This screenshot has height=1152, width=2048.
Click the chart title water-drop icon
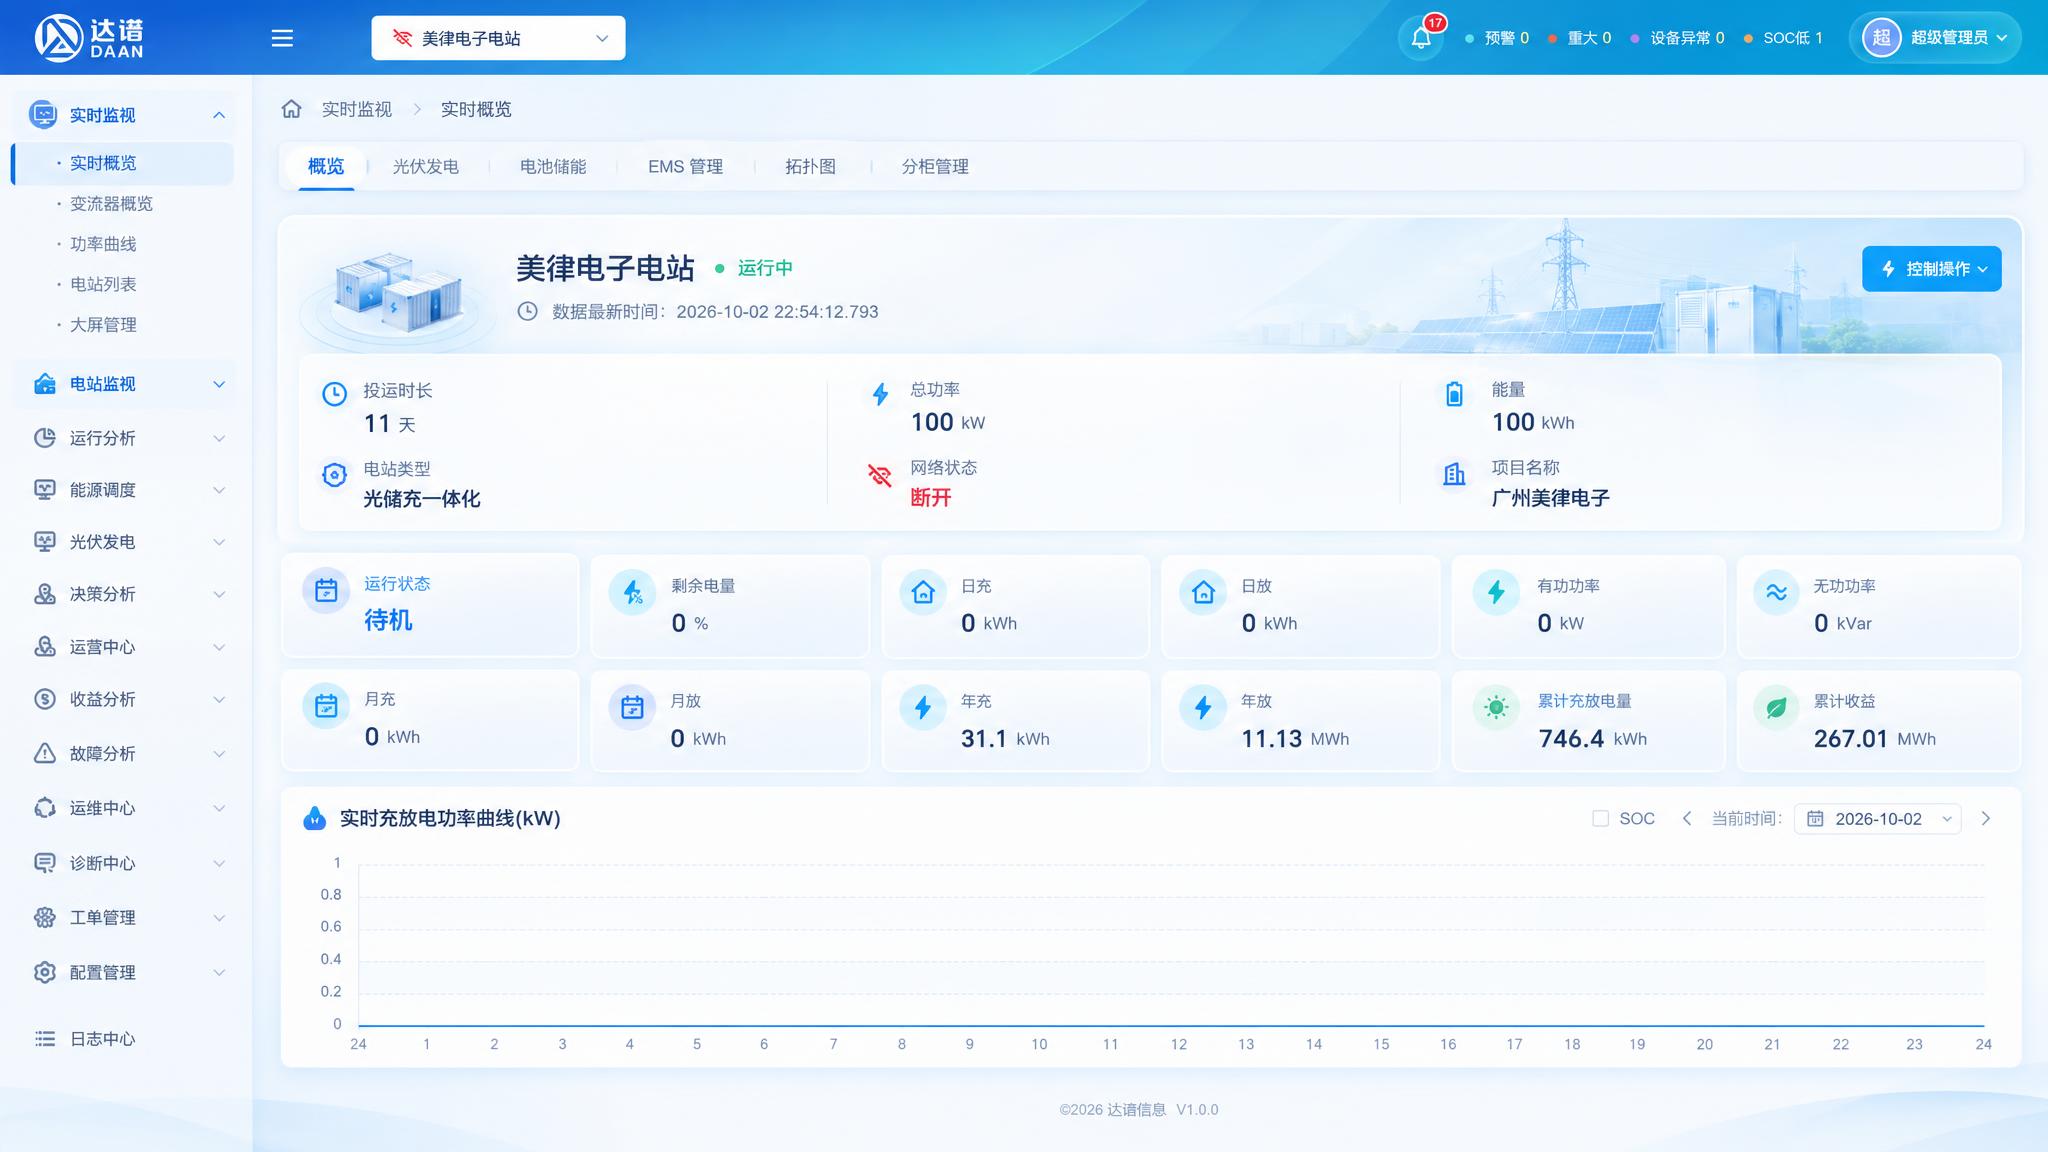click(x=314, y=818)
